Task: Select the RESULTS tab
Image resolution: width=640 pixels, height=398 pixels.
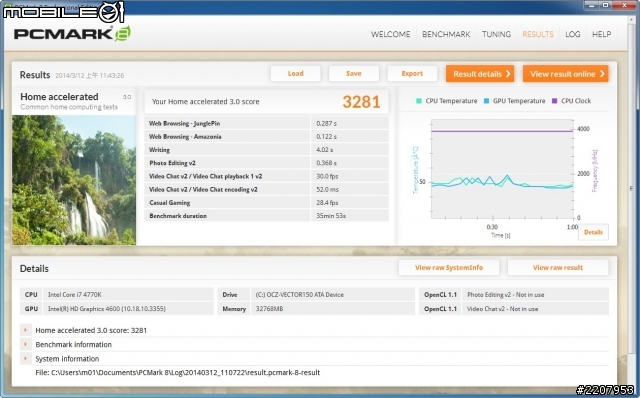Action: point(538,34)
